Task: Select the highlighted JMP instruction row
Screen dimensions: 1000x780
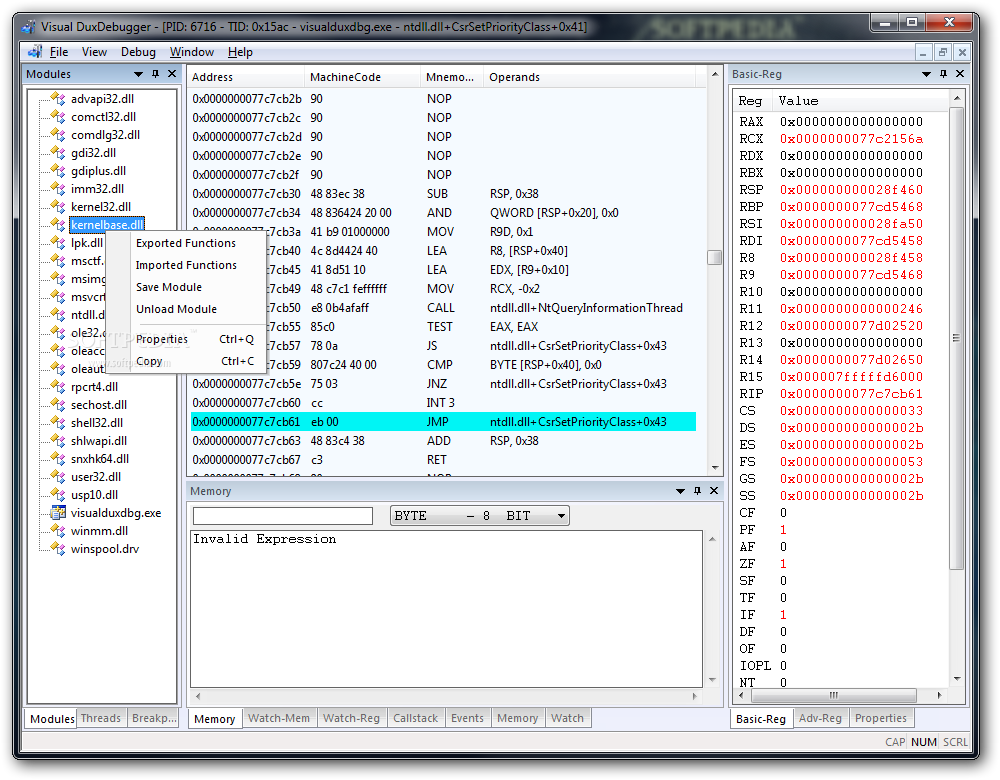Action: pyautogui.click(x=443, y=422)
